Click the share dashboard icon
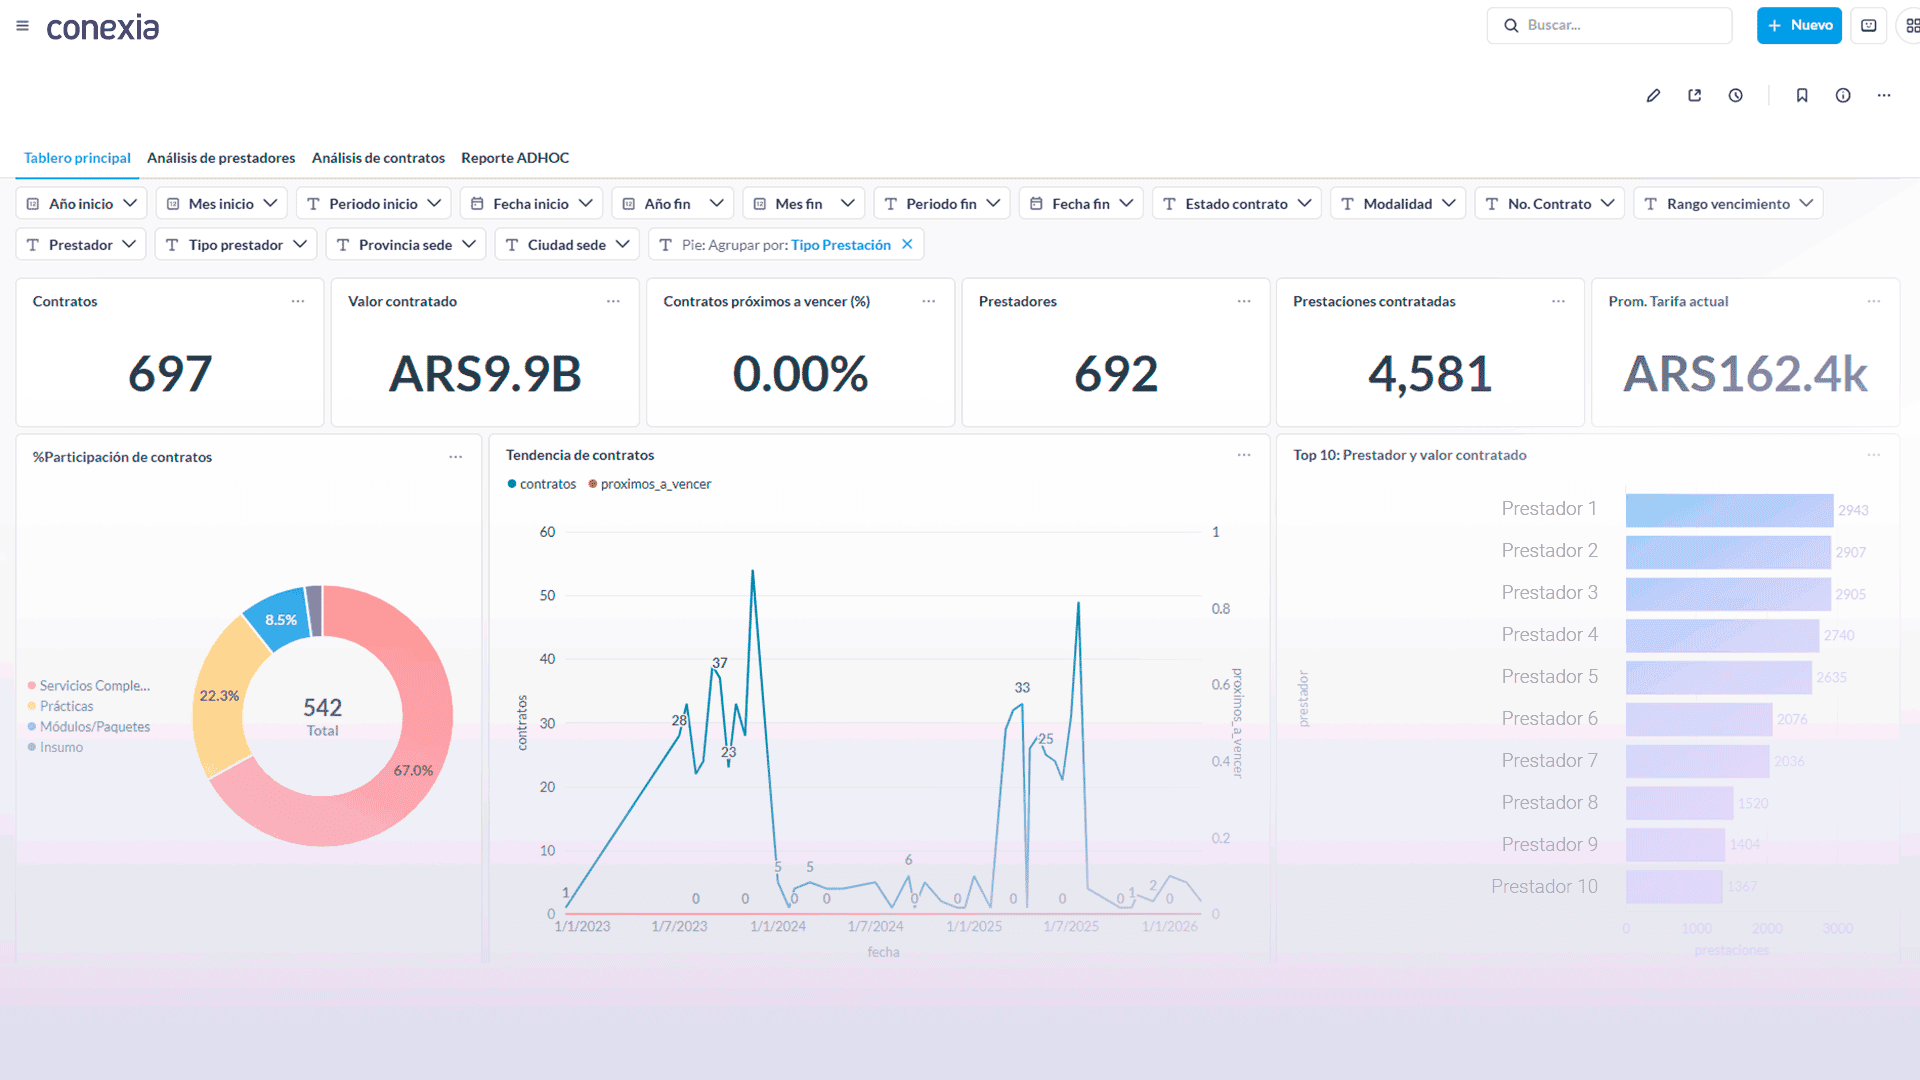 point(1694,96)
